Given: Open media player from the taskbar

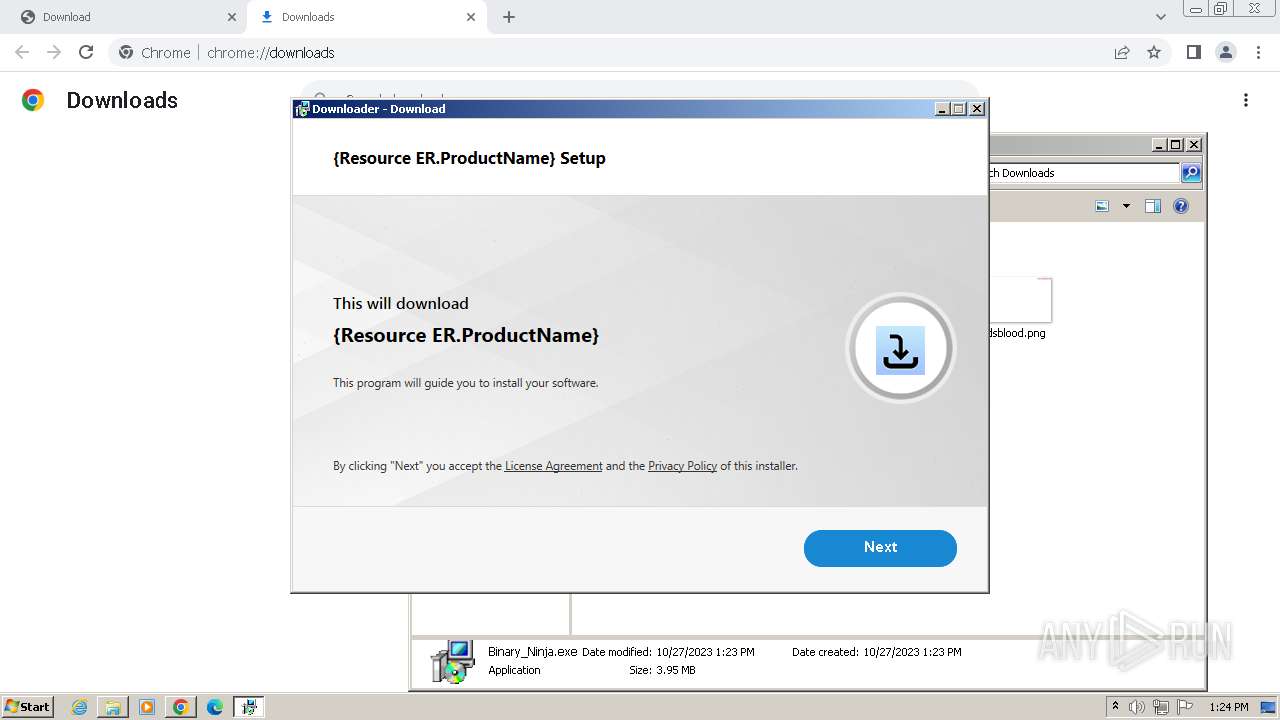Looking at the screenshot, I should point(147,707).
